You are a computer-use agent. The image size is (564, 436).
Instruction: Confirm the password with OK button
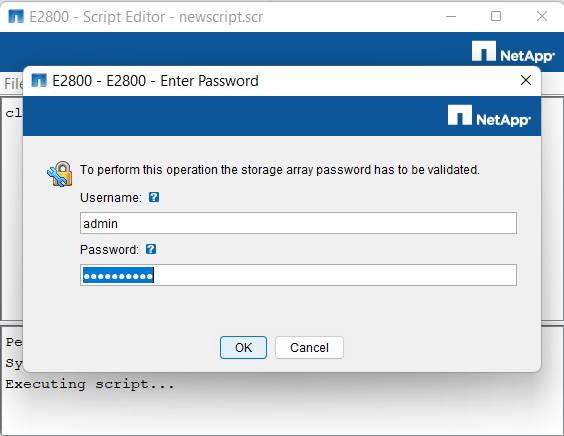(x=244, y=348)
